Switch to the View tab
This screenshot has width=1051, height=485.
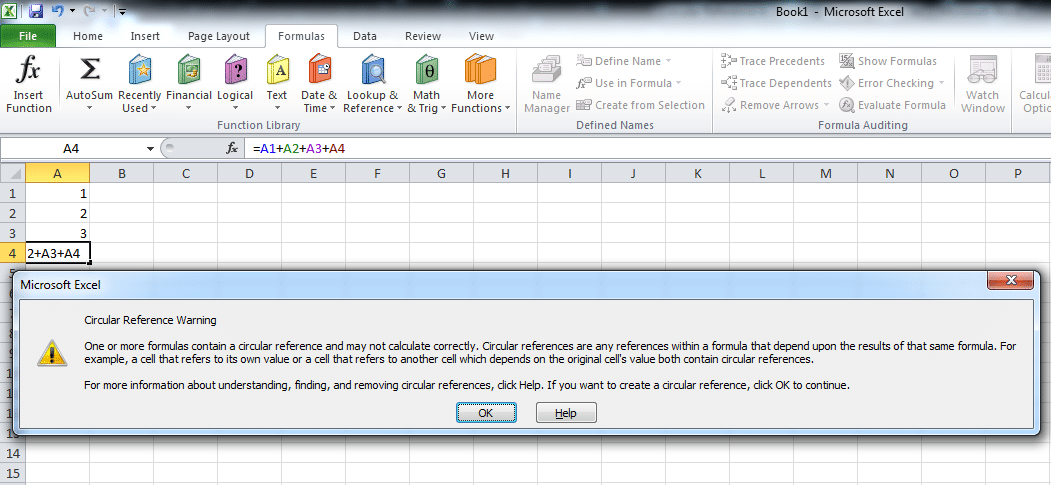point(481,36)
